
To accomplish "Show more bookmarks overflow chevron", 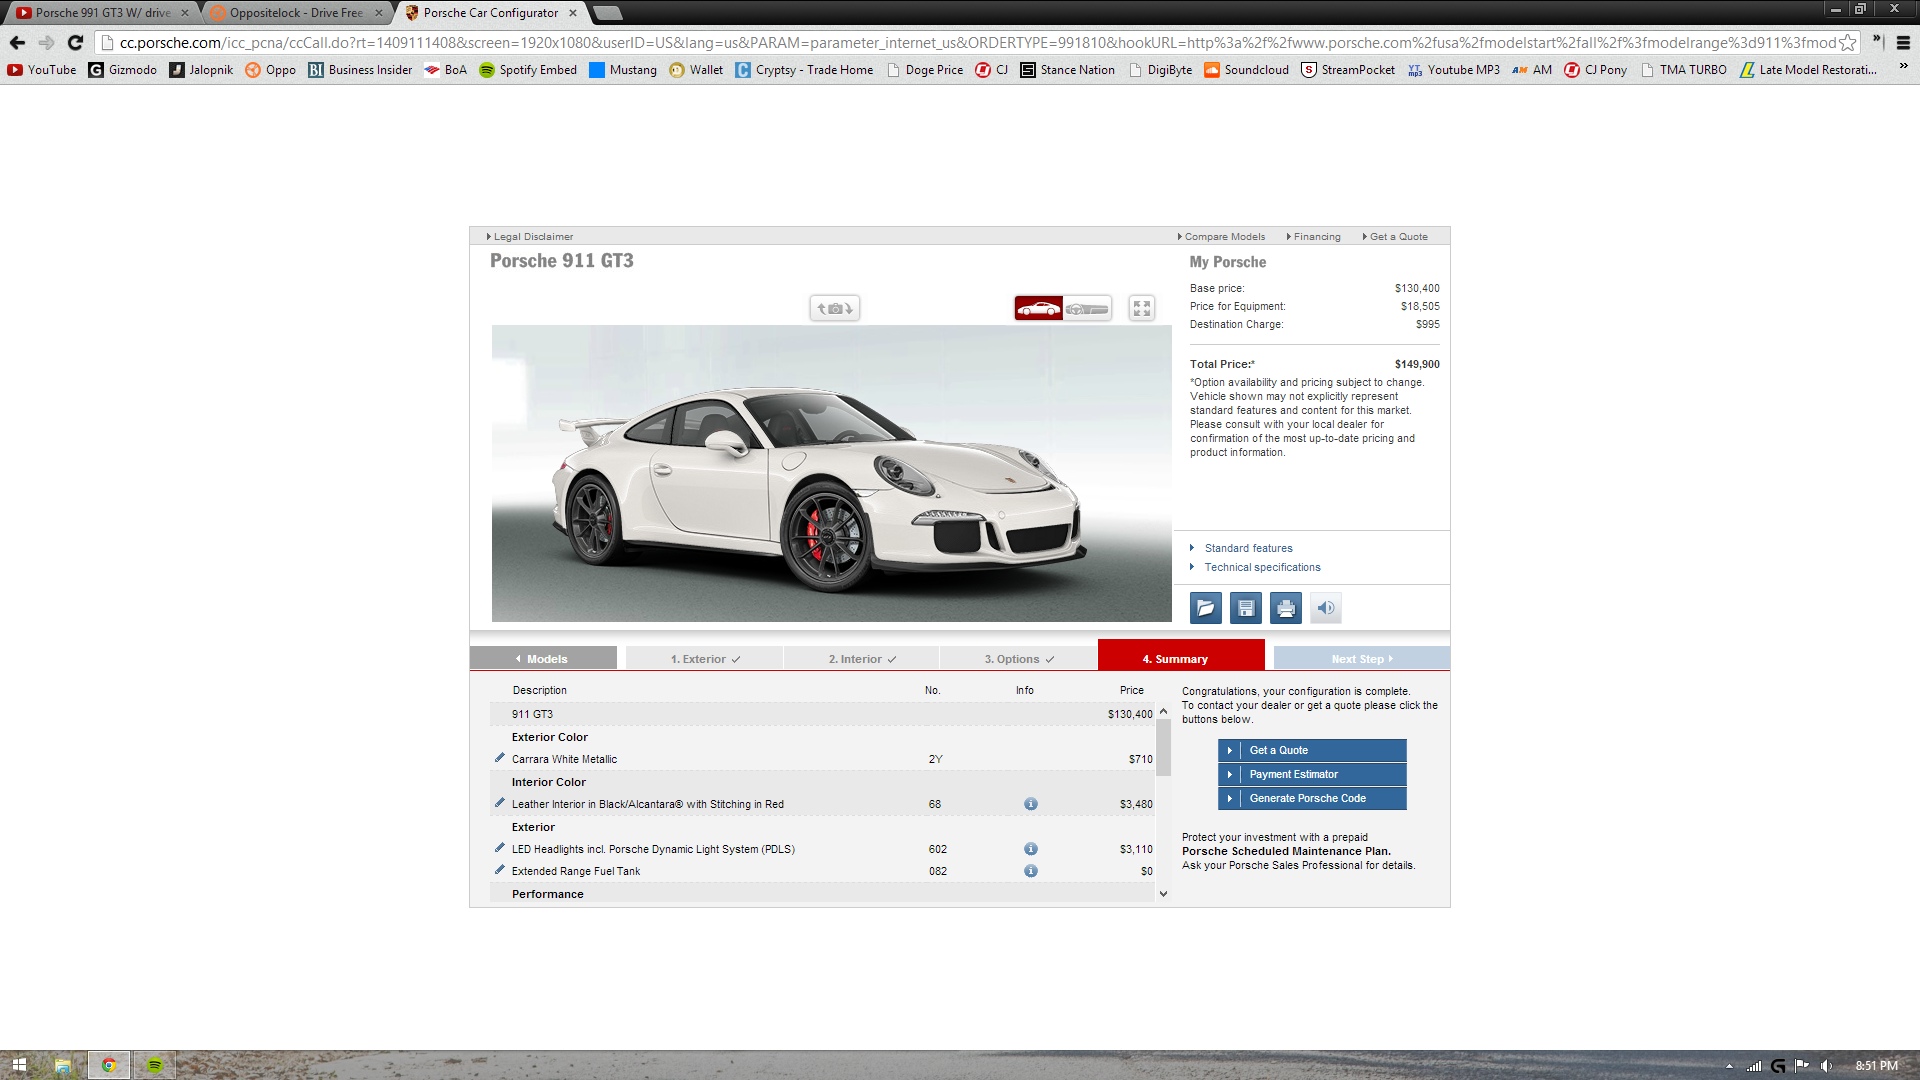I will [1903, 68].
